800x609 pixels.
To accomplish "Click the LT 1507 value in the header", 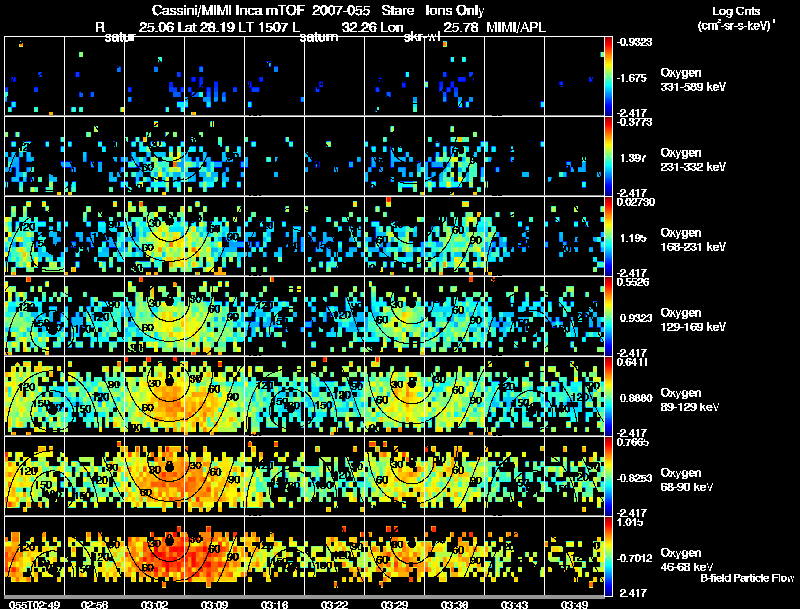I will pos(264,27).
